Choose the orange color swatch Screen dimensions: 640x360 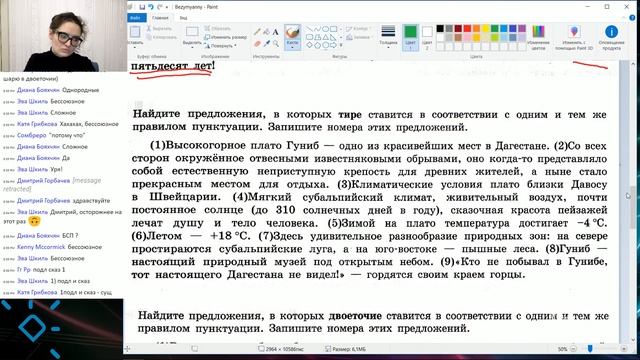tap(476, 29)
